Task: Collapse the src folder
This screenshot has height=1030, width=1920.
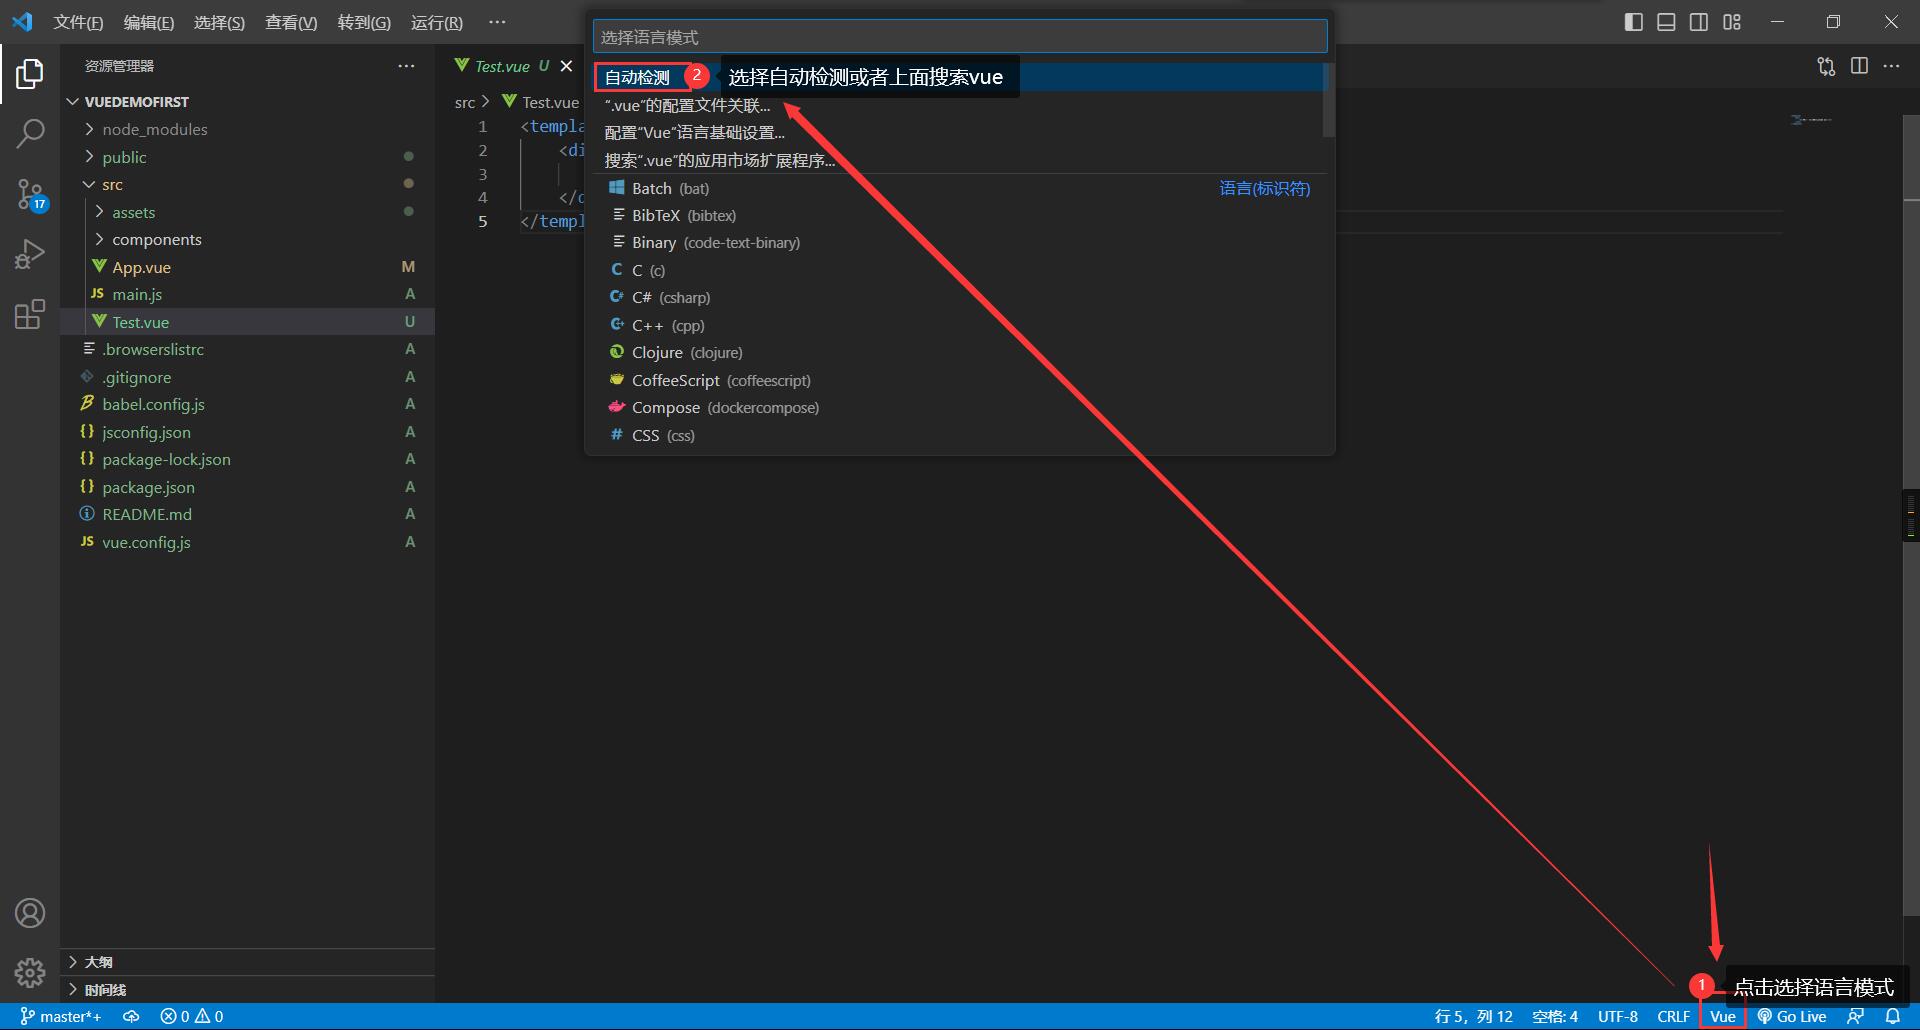Action: click(248, 184)
